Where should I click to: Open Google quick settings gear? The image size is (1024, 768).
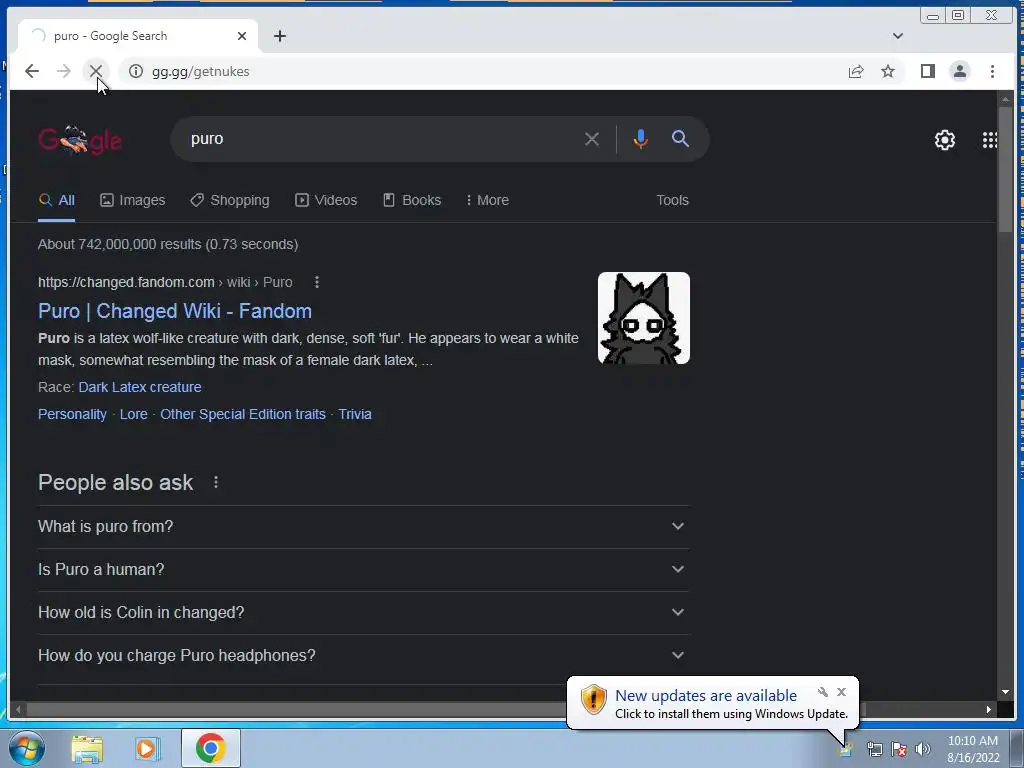[x=944, y=140]
